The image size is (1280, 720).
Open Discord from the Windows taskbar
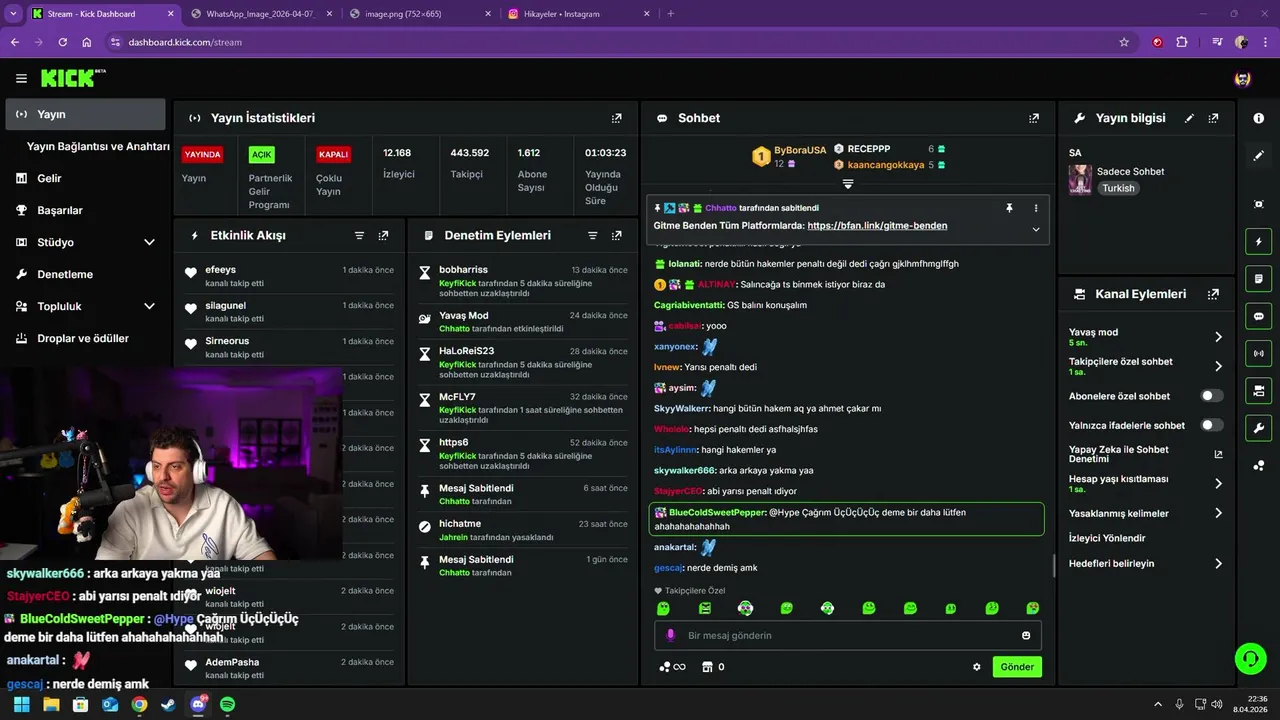(x=198, y=705)
